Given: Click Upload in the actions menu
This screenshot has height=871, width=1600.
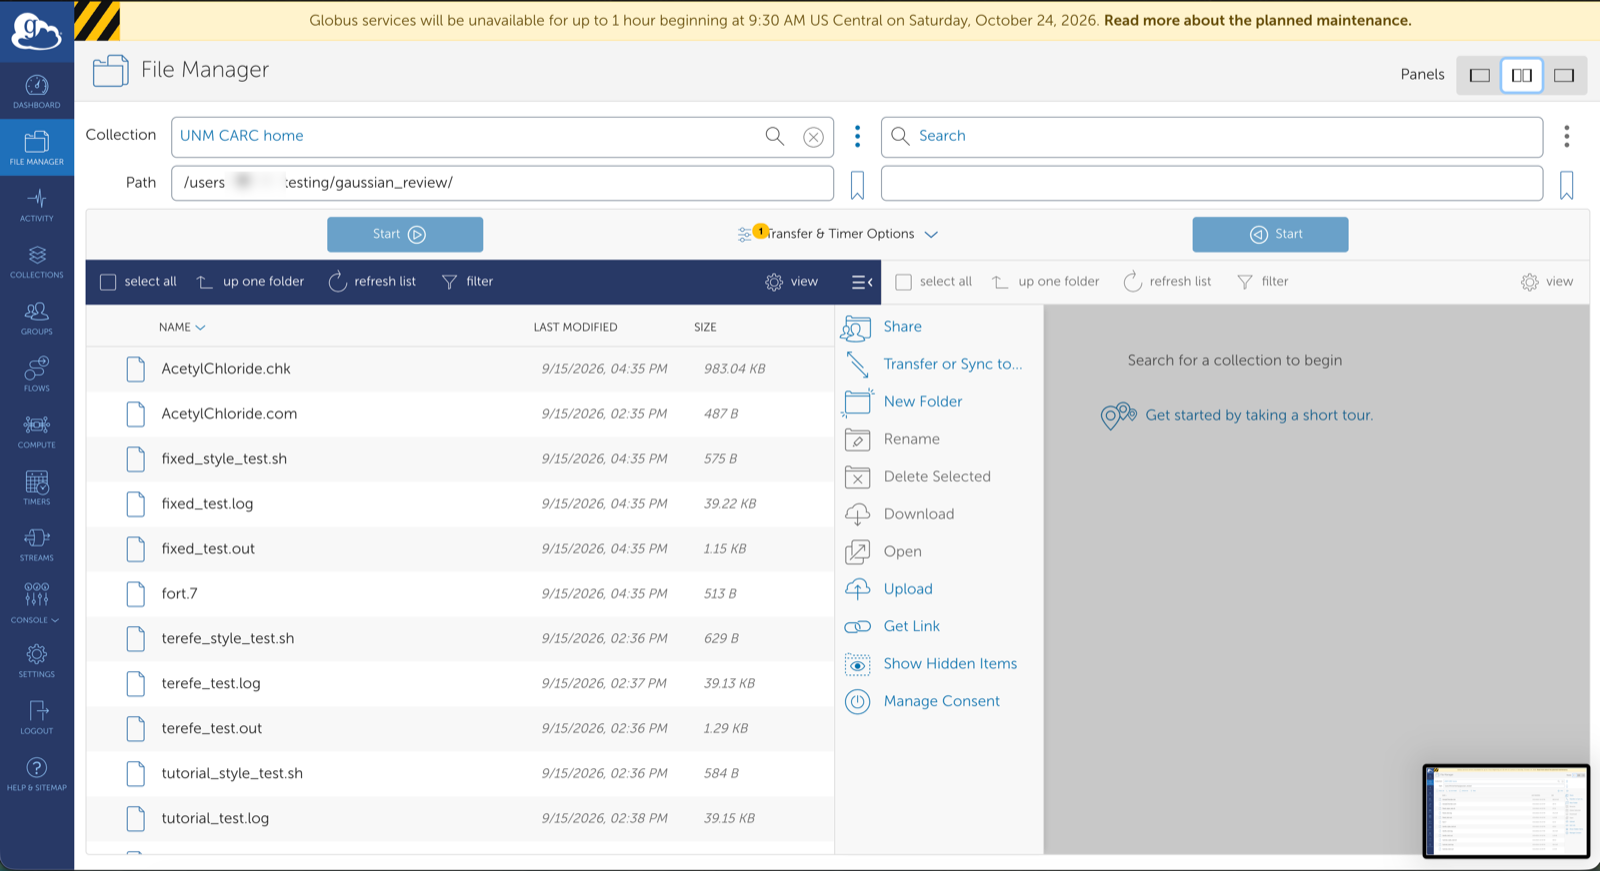Looking at the screenshot, I should [x=888, y=589].
